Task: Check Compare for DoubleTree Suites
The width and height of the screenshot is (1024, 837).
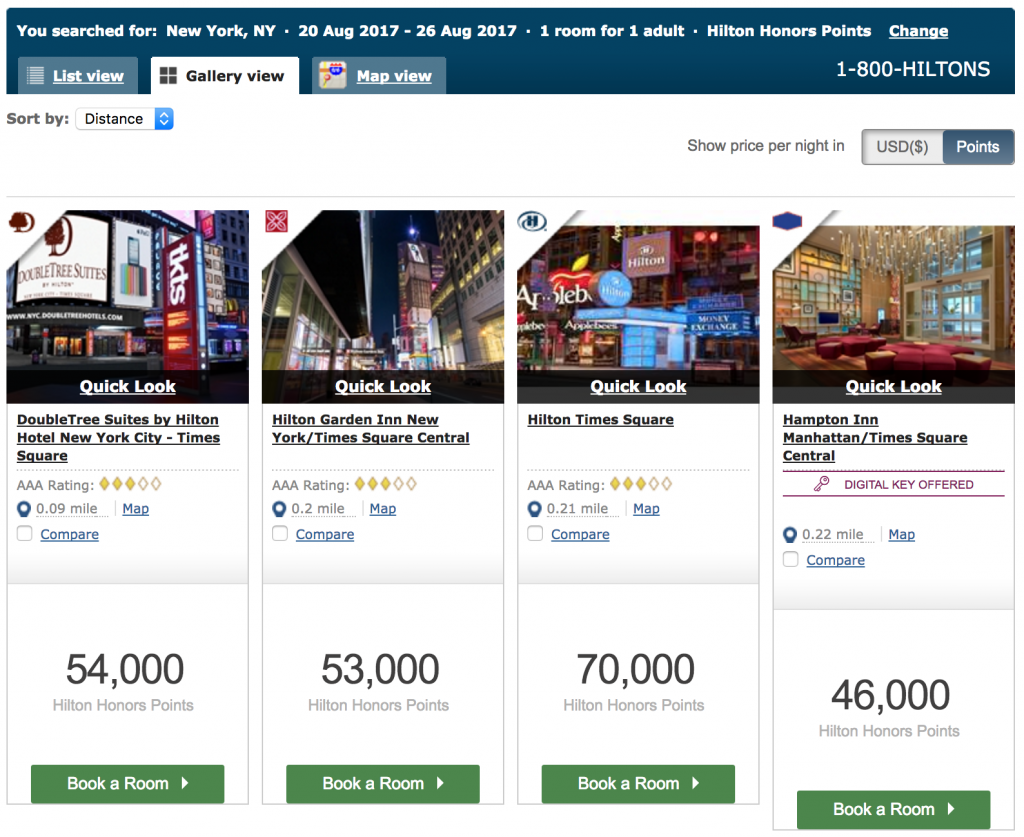Action: tap(25, 533)
